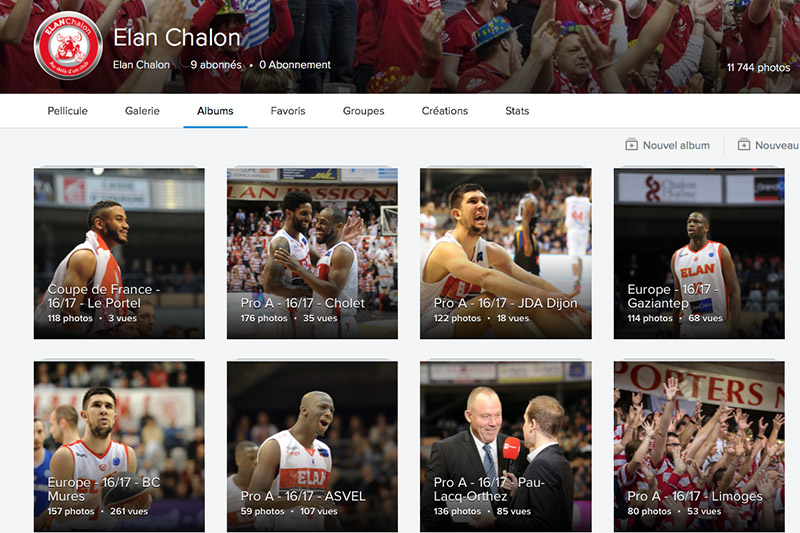The image size is (800, 533).
Task: Open the Pellicule tab
Action: pos(67,111)
